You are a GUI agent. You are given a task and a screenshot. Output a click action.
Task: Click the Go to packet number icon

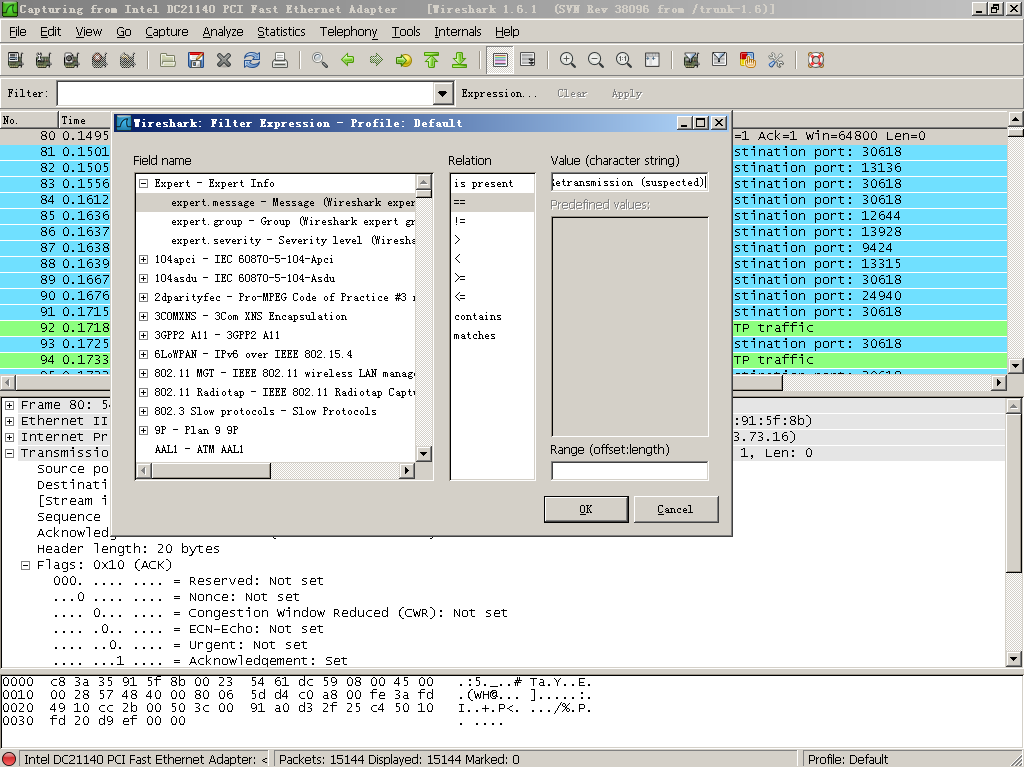pos(404,60)
